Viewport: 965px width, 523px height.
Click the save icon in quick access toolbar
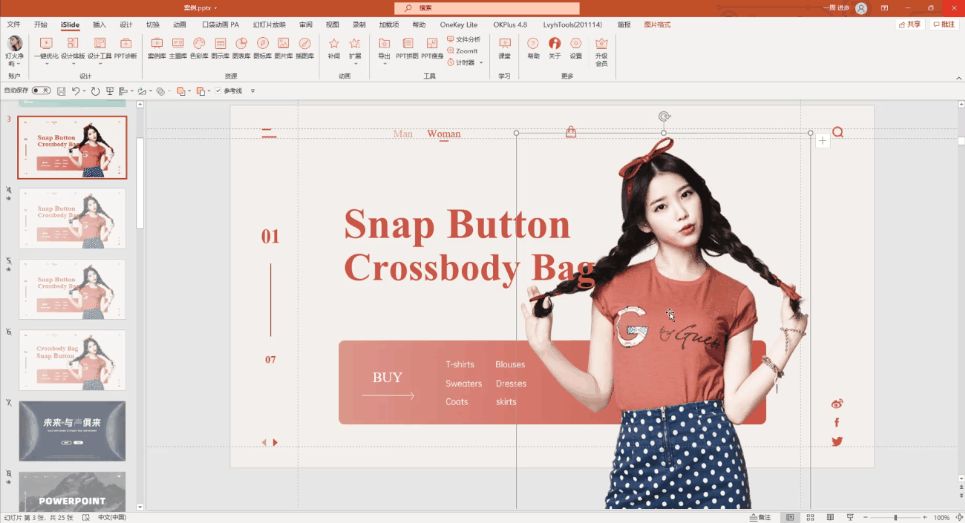[x=61, y=91]
